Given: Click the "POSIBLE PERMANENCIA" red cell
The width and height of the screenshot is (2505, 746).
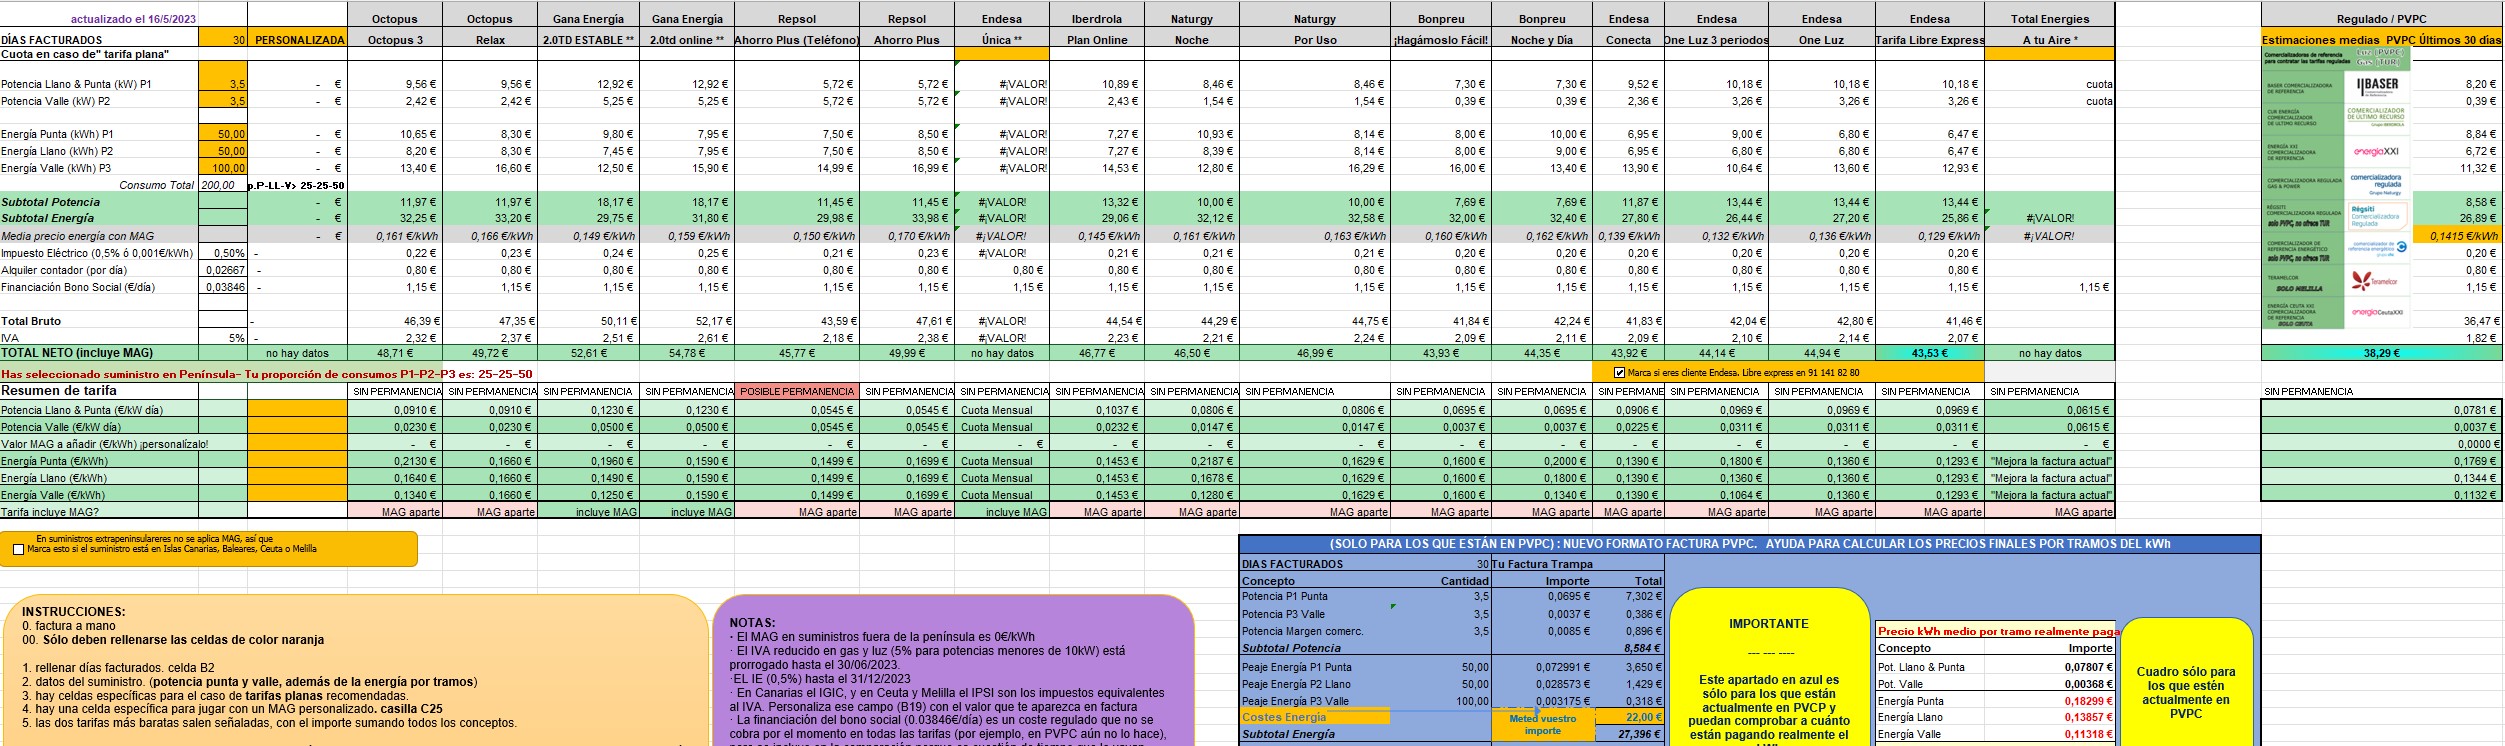Looking at the screenshot, I should [x=797, y=391].
